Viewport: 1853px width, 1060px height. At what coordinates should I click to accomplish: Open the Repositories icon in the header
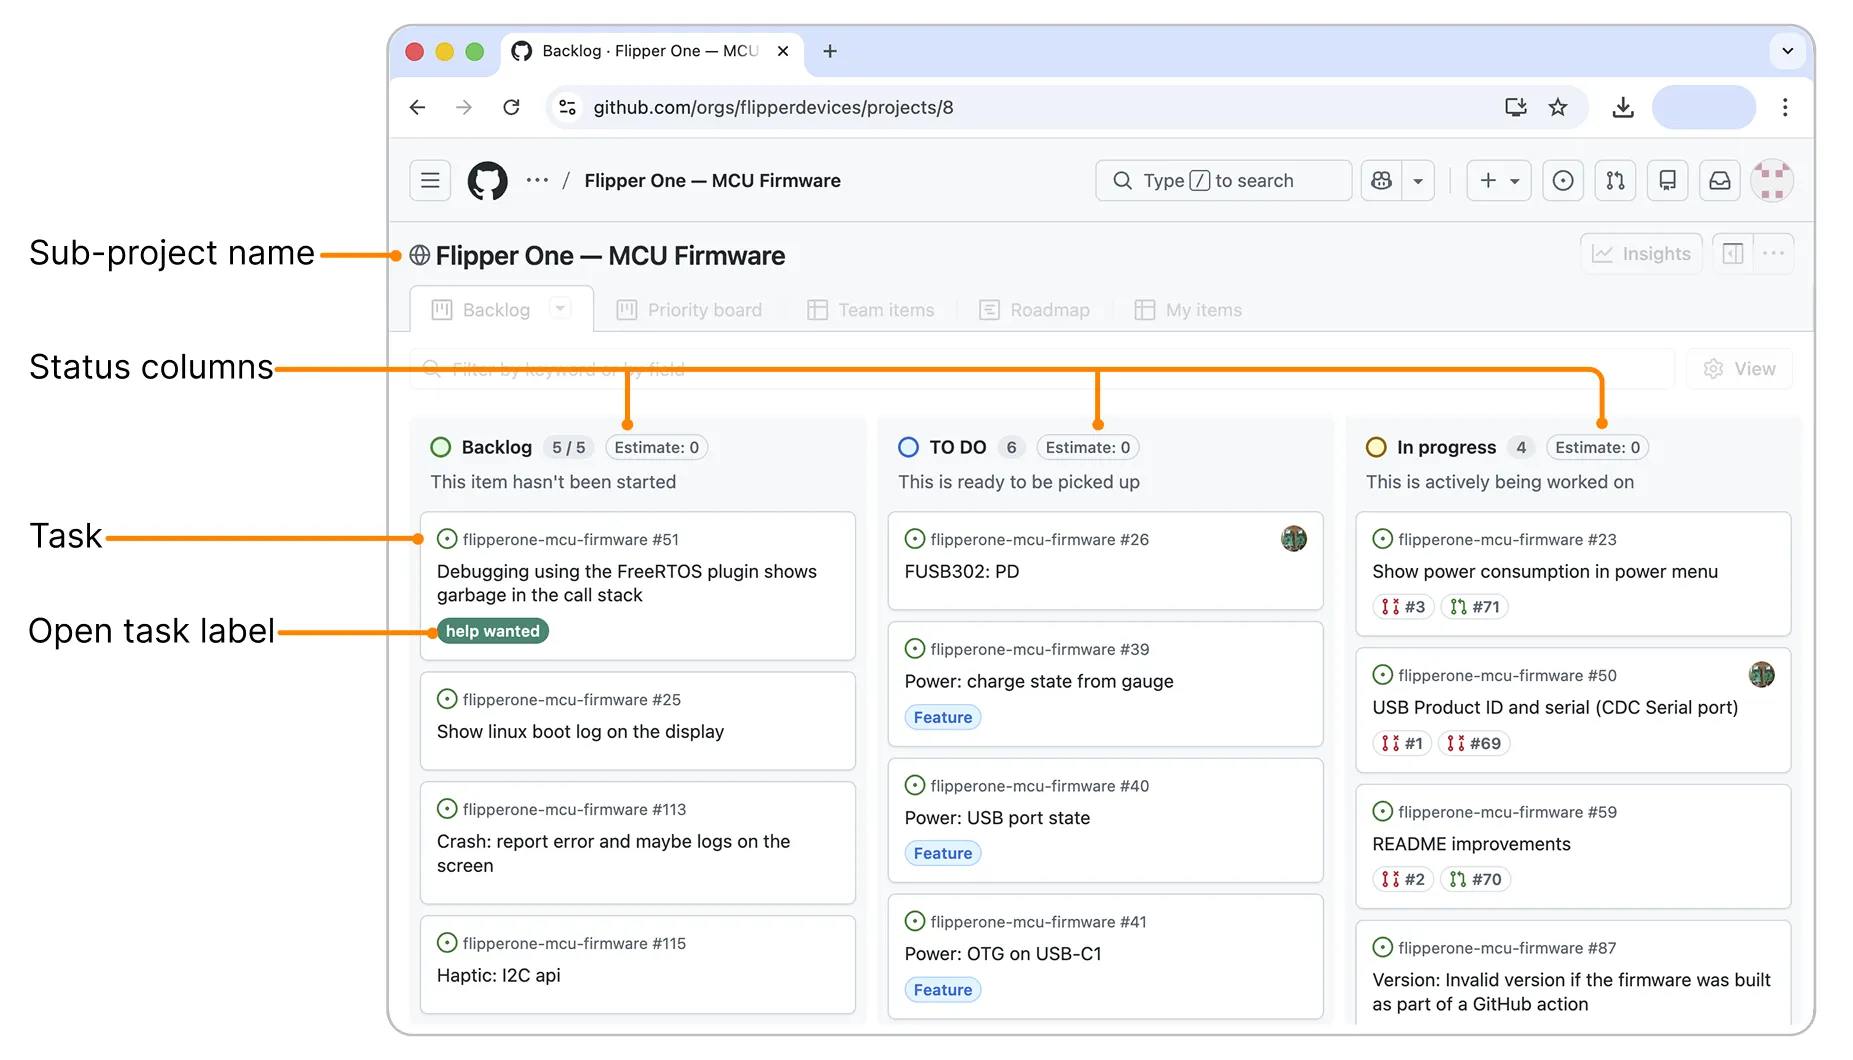coord(1667,181)
